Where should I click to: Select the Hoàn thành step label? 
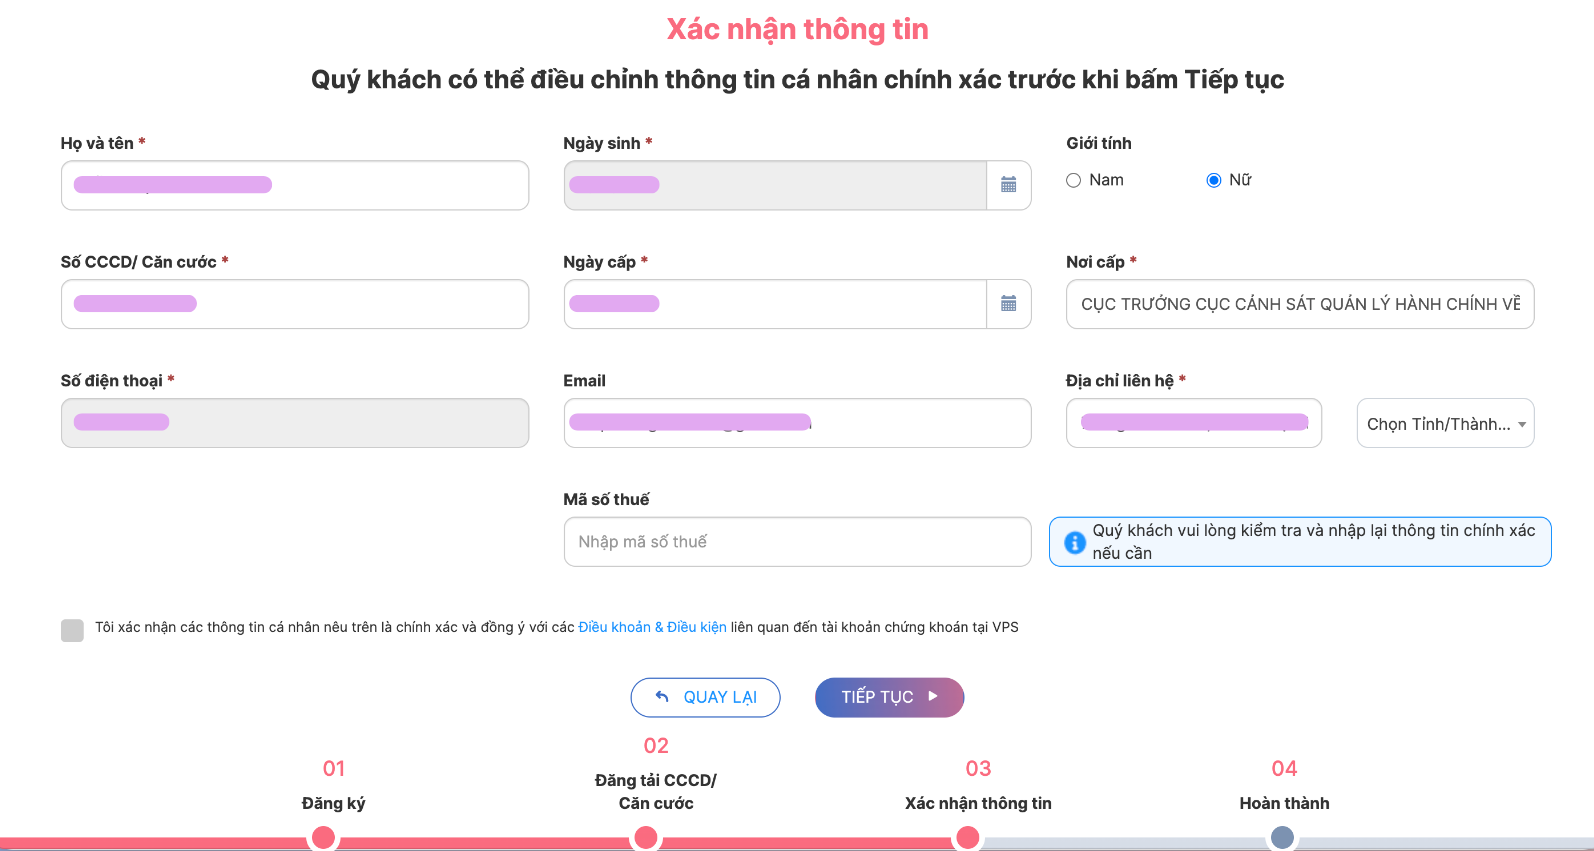pos(1284,802)
